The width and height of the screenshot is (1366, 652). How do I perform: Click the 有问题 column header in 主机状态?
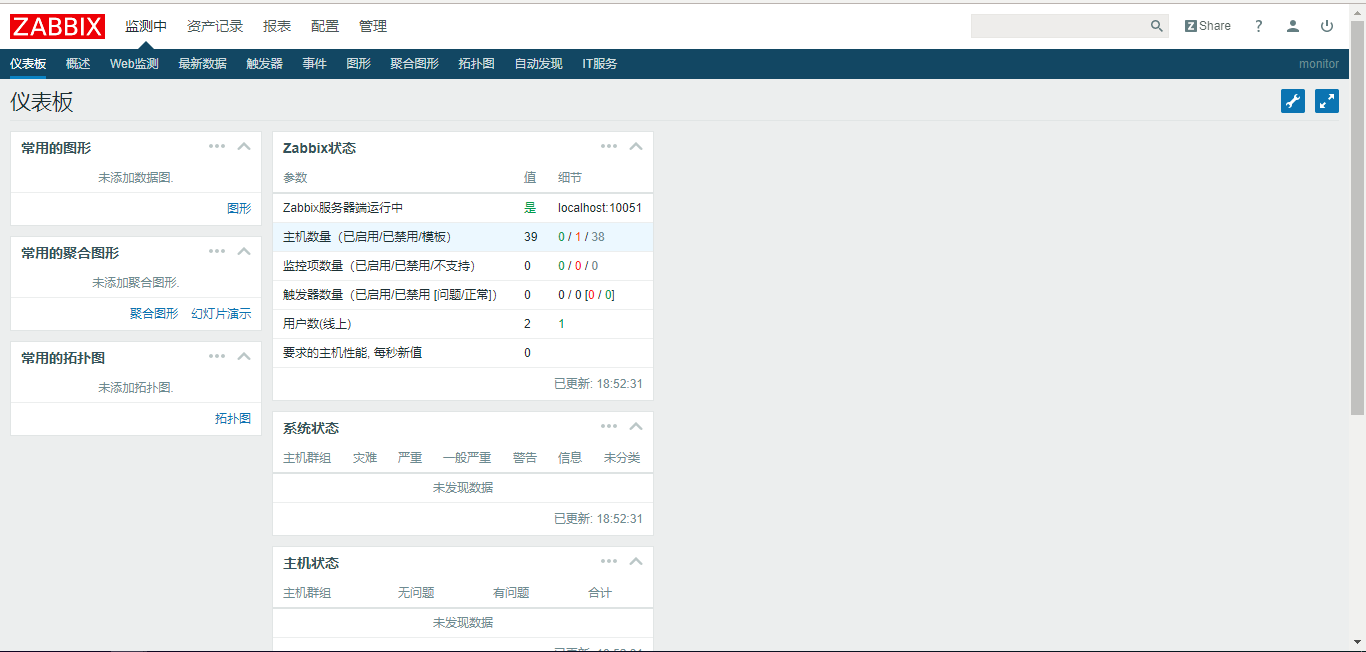(x=511, y=593)
